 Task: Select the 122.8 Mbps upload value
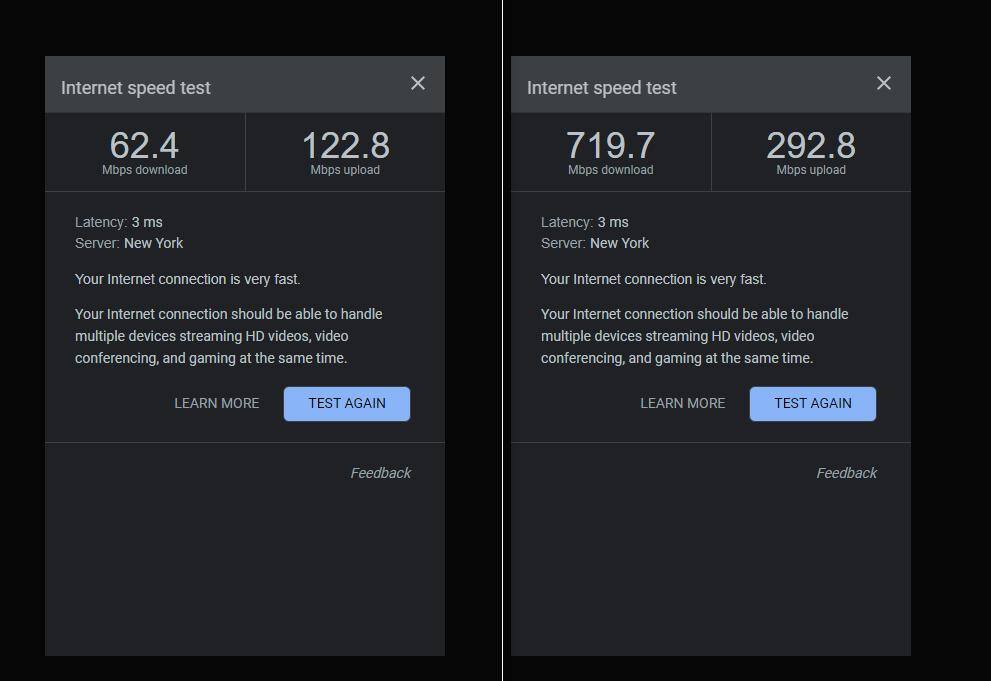click(x=345, y=146)
